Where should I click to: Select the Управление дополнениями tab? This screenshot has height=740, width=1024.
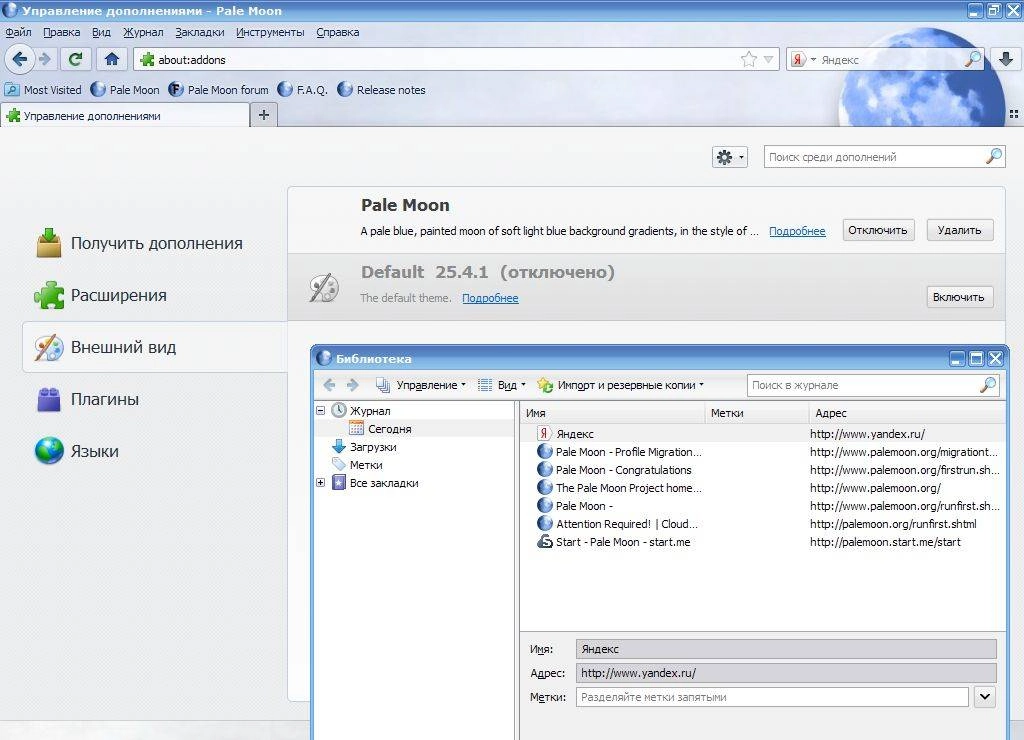[125, 116]
